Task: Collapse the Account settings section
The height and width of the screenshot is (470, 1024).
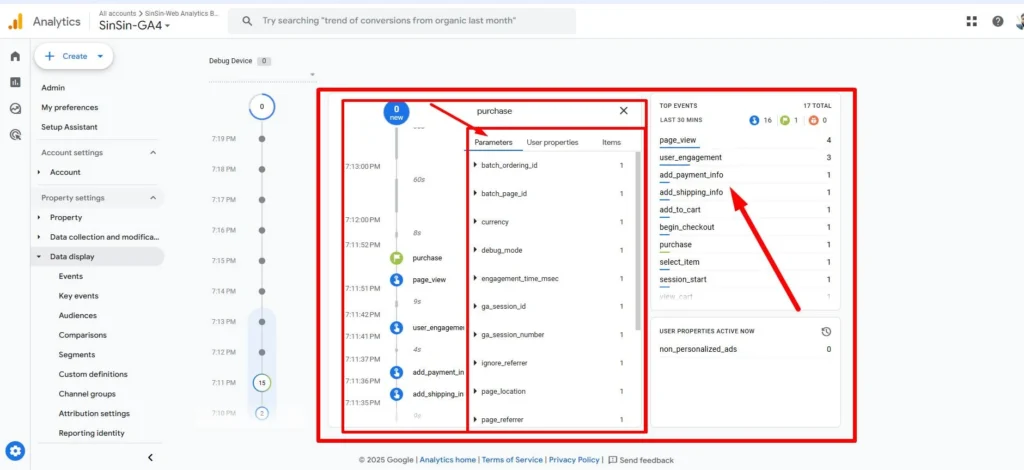Action: tap(153, 153)
